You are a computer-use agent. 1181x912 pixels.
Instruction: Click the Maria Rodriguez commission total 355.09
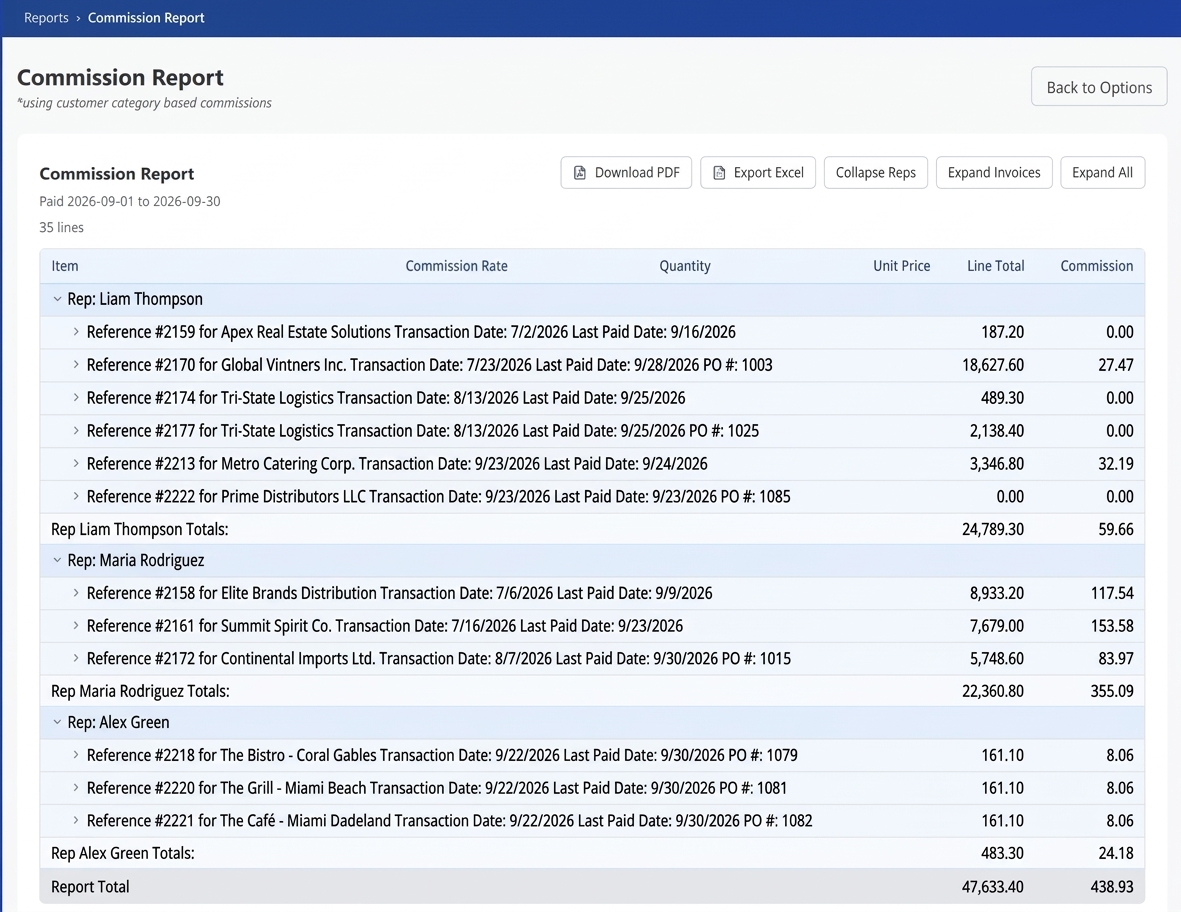click(x=1112, y=691)
